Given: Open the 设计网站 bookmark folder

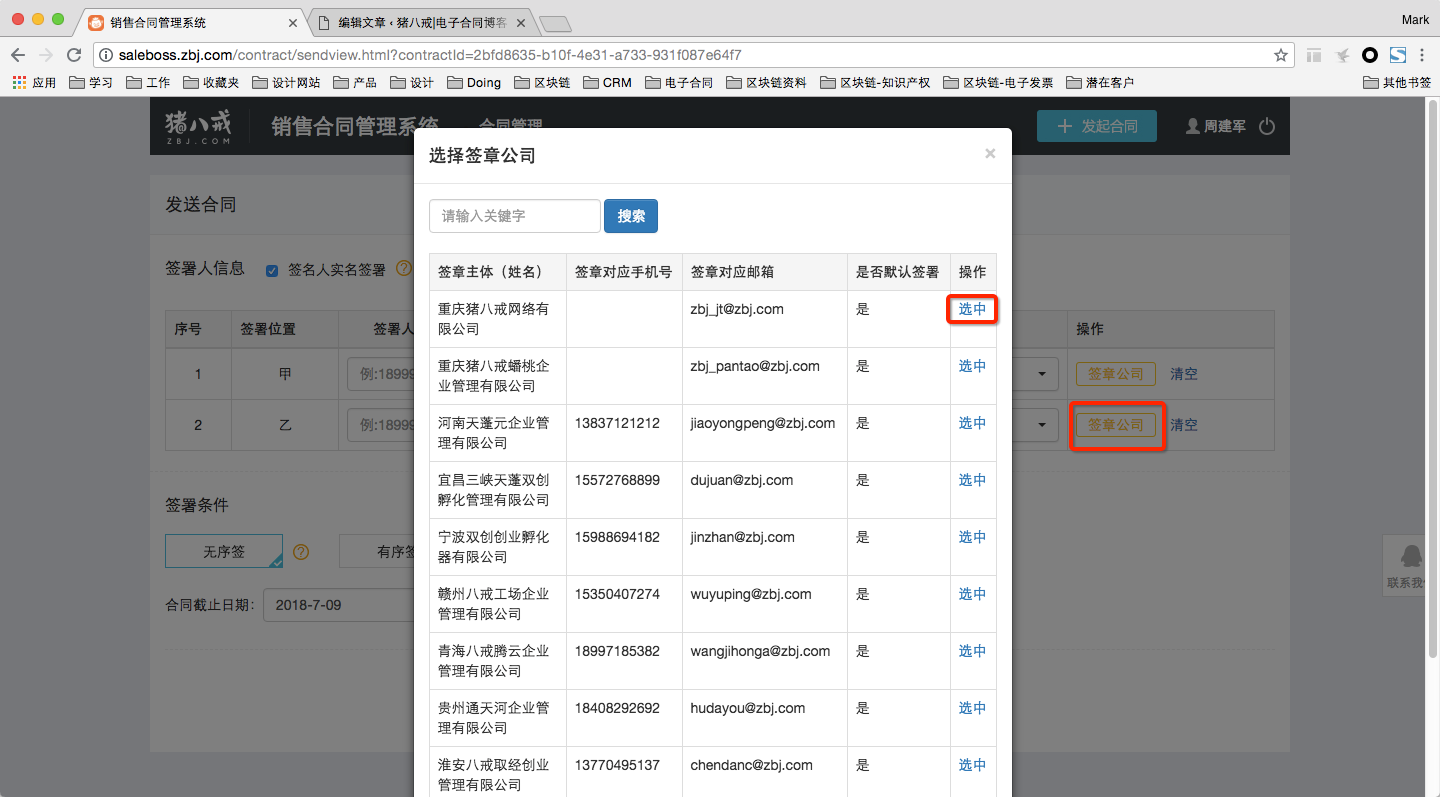Looking at the screenshot, I should (x=286, y=83).
